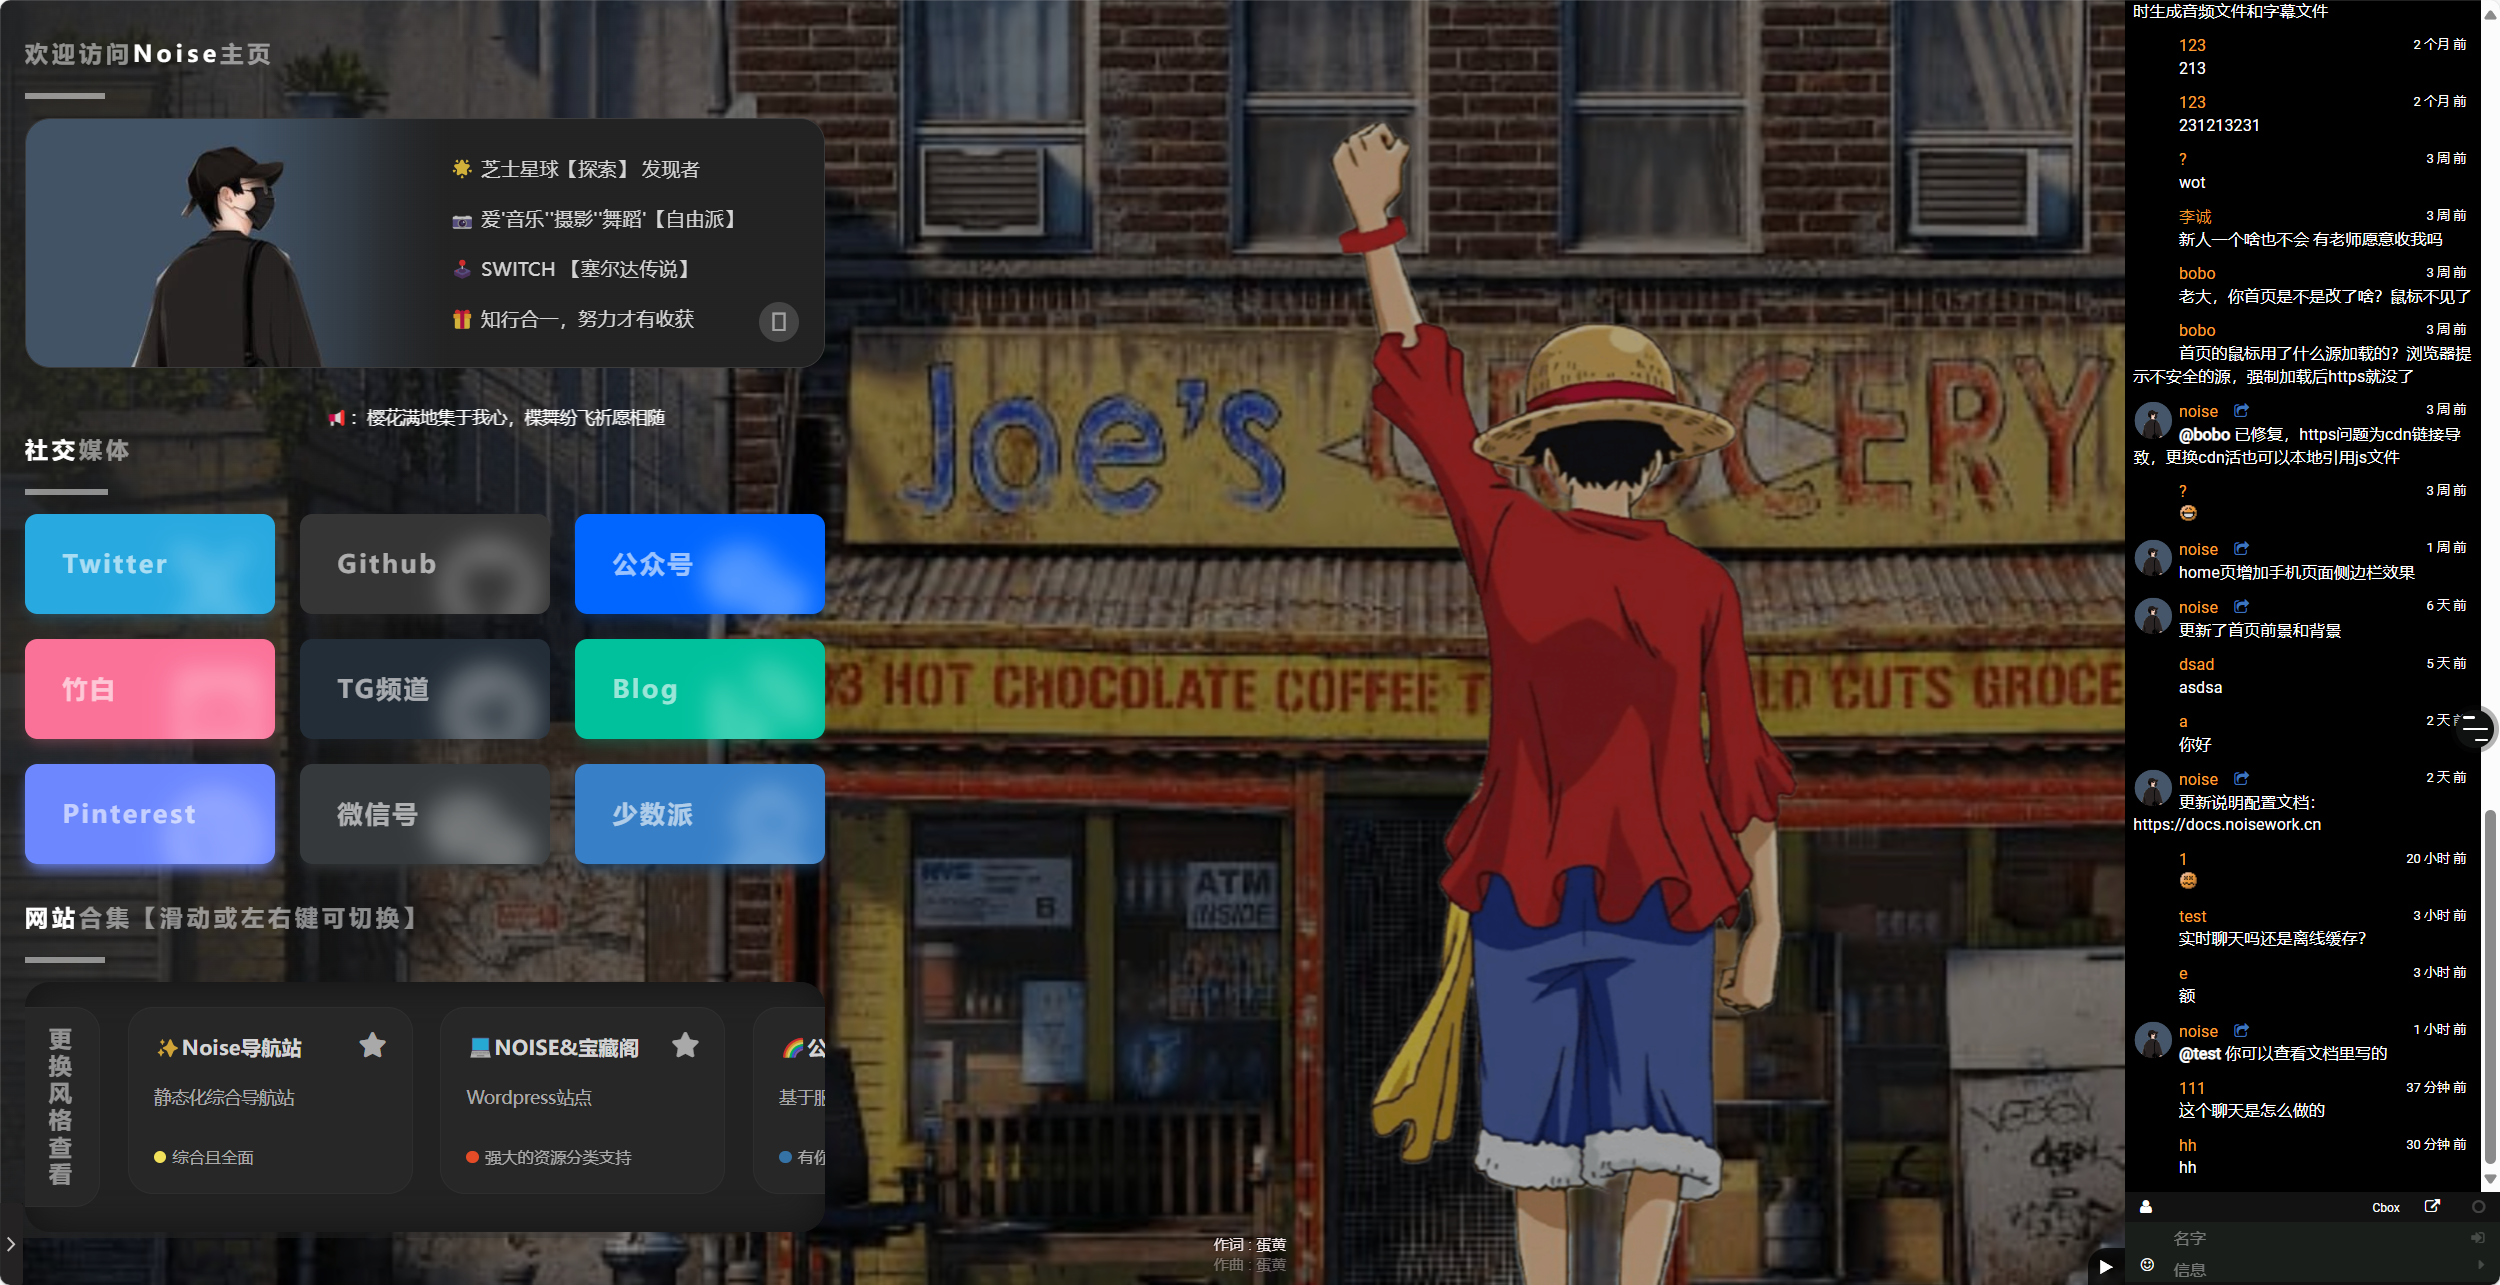This screenshot has width=2500, height=1285.
Task: Open the docs.noisework.cn link in chat
Action: [x=2226, y=825]
